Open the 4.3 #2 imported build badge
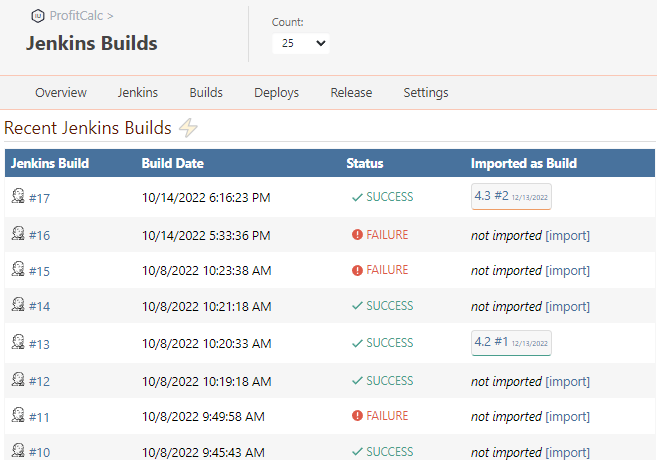The height and width of the screenshot is (460, 657). coord(511,197)
